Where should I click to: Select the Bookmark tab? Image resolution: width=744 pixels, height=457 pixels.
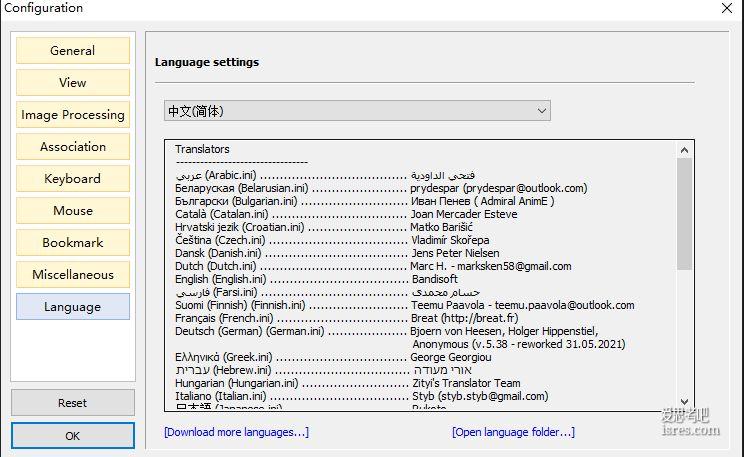(73, 242)
